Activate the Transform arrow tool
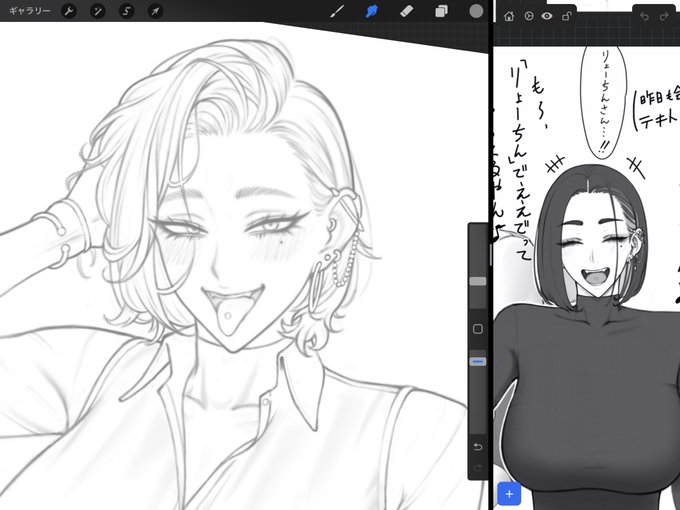This screenshot has height=510, width=680. (155, 11)
